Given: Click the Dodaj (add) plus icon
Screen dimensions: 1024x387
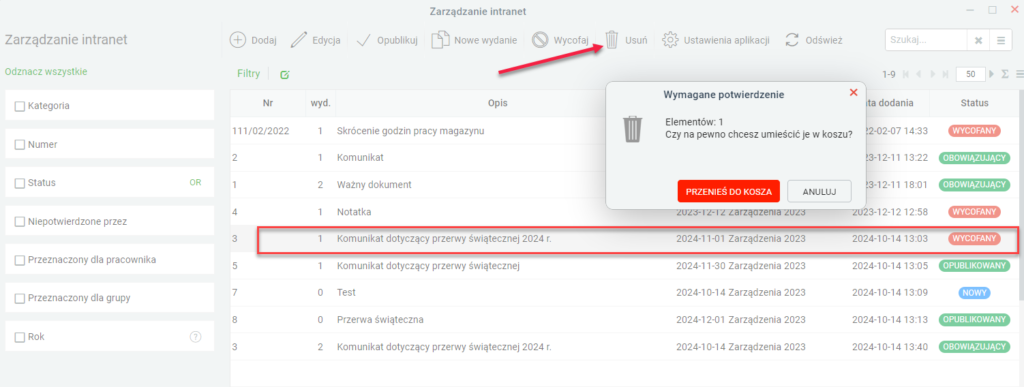Looking at the screenshot, I should coord(238,40).
